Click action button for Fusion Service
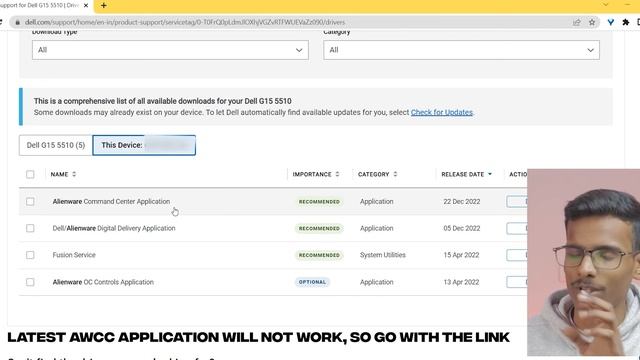Image resolution: width=640 pixels, height=360 pixels. (x=517, y=255)
